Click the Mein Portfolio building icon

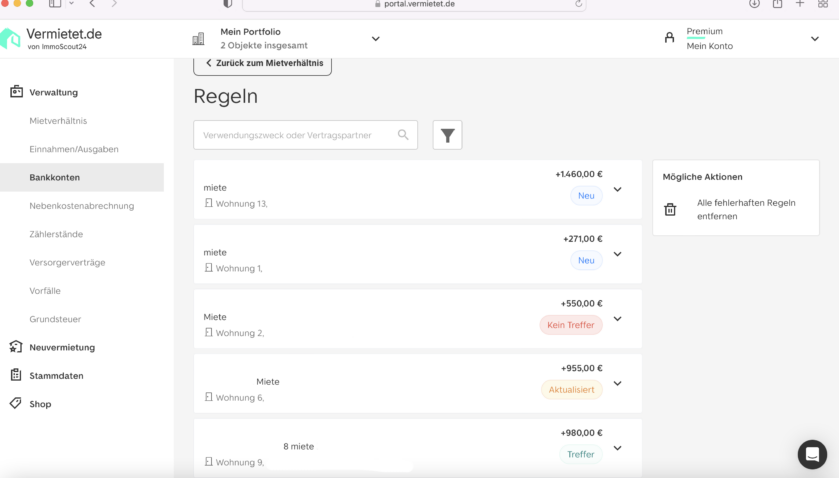pyautogui.click(x=198, y=39)
